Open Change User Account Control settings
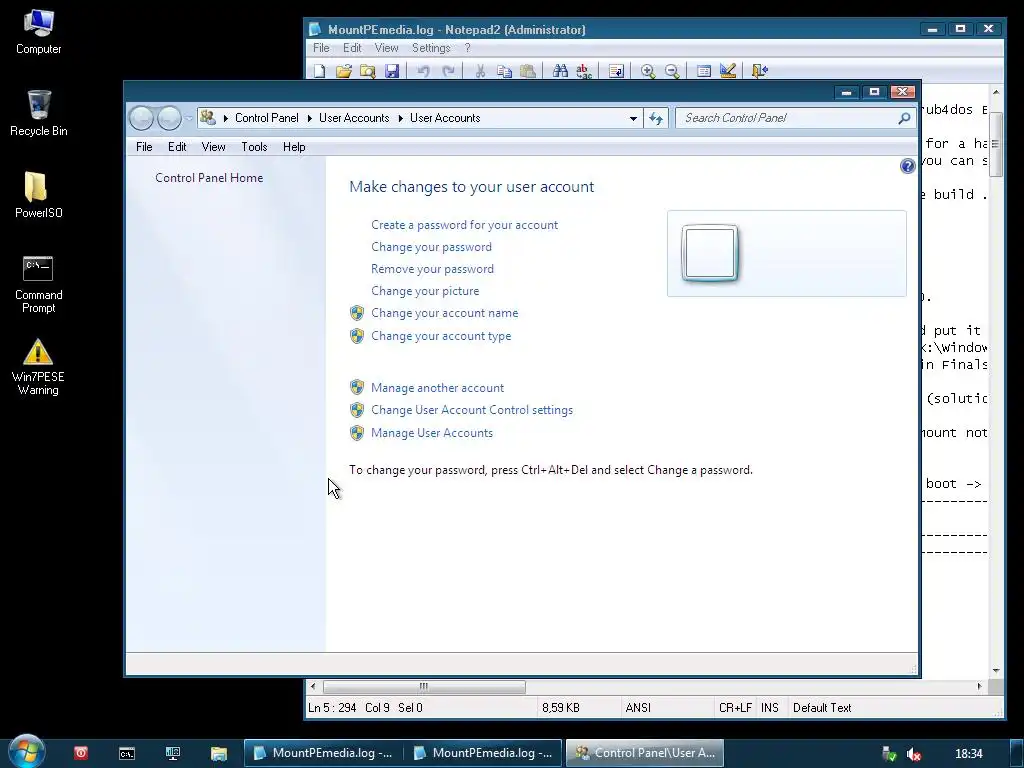Screen dimensions: 1024x768 click(x=472, y=410)
